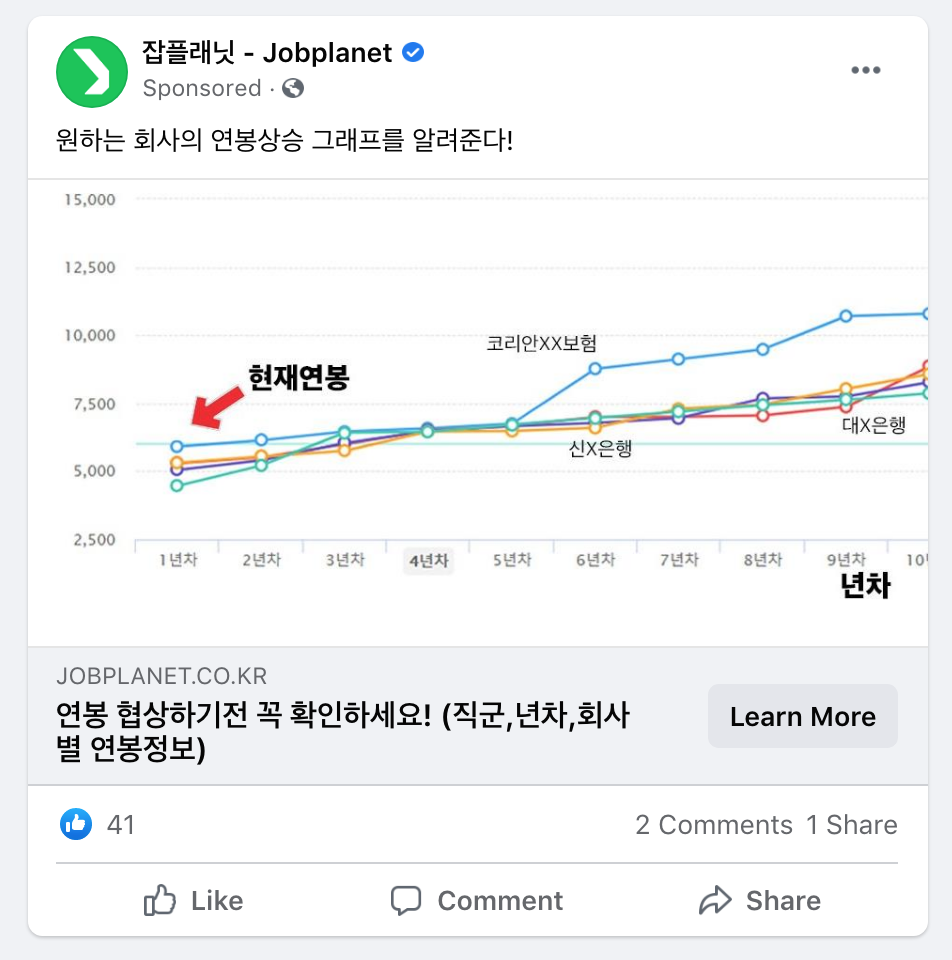Image resolution: width=952 pixels, height=960 pixels.
Task: Click the Learn More button
Action: pos(803,716)
